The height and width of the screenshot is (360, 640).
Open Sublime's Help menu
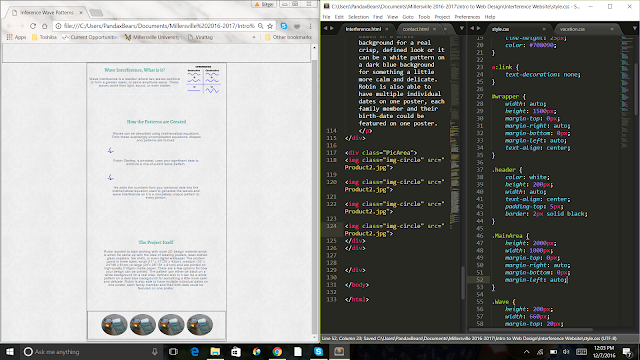click(x=490, y=17)
